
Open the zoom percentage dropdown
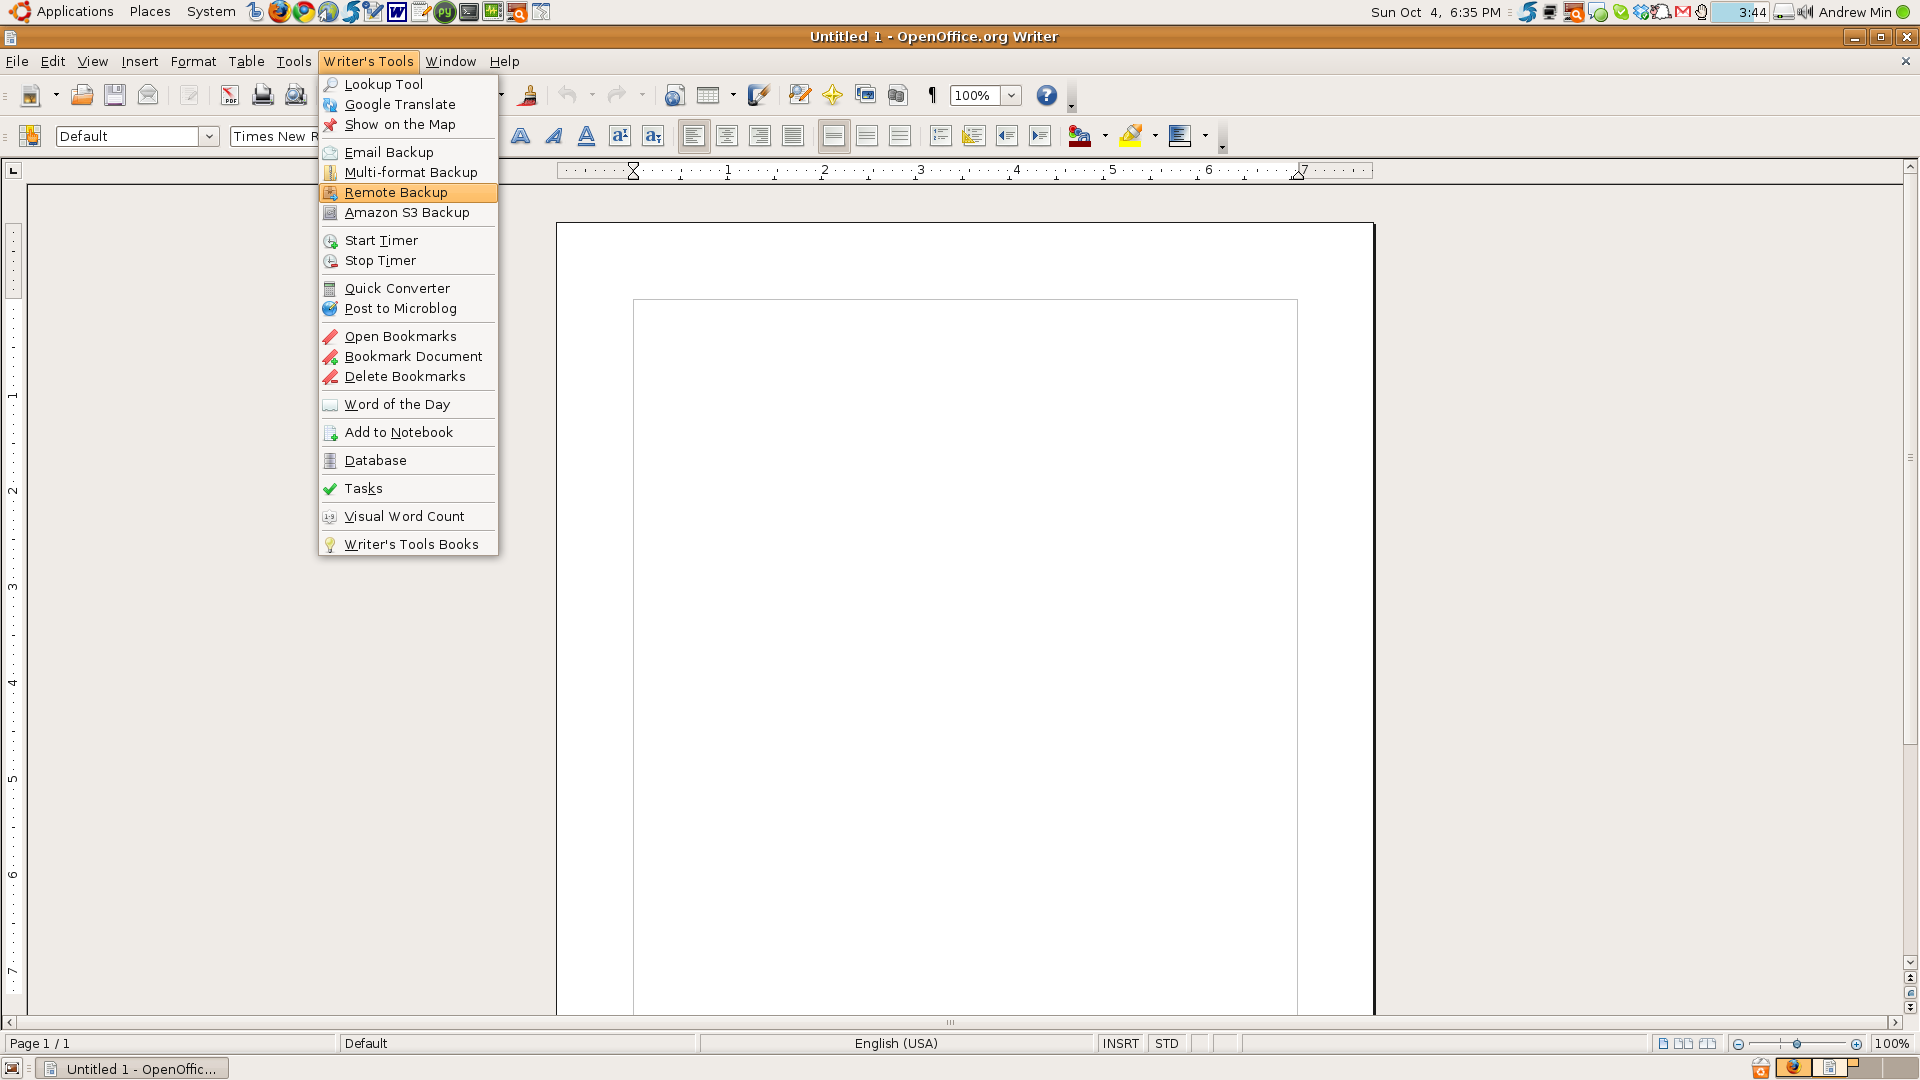pos(1011,95)
